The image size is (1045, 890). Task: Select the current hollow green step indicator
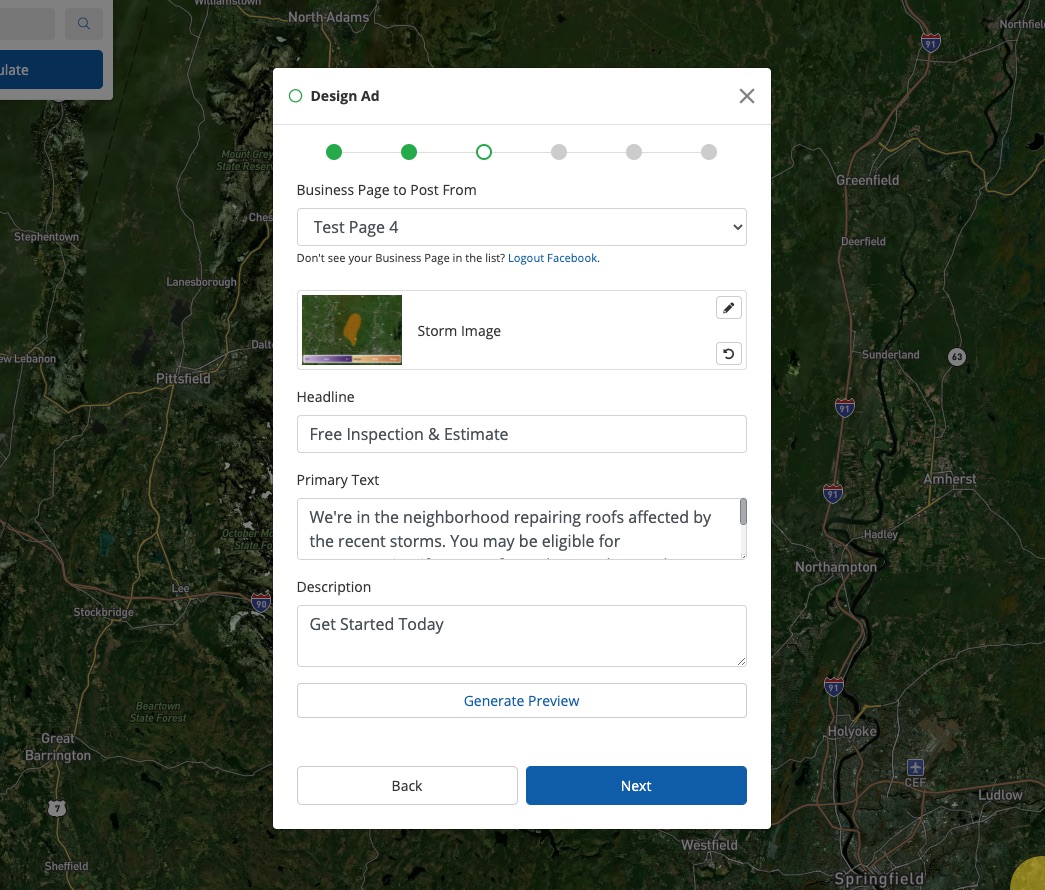(484, 152)
